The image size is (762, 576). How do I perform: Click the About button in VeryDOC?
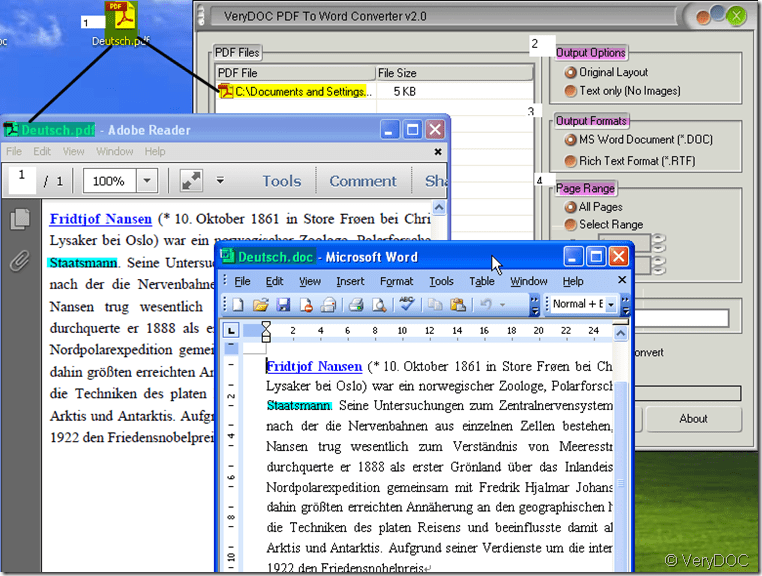coord(693,419)
